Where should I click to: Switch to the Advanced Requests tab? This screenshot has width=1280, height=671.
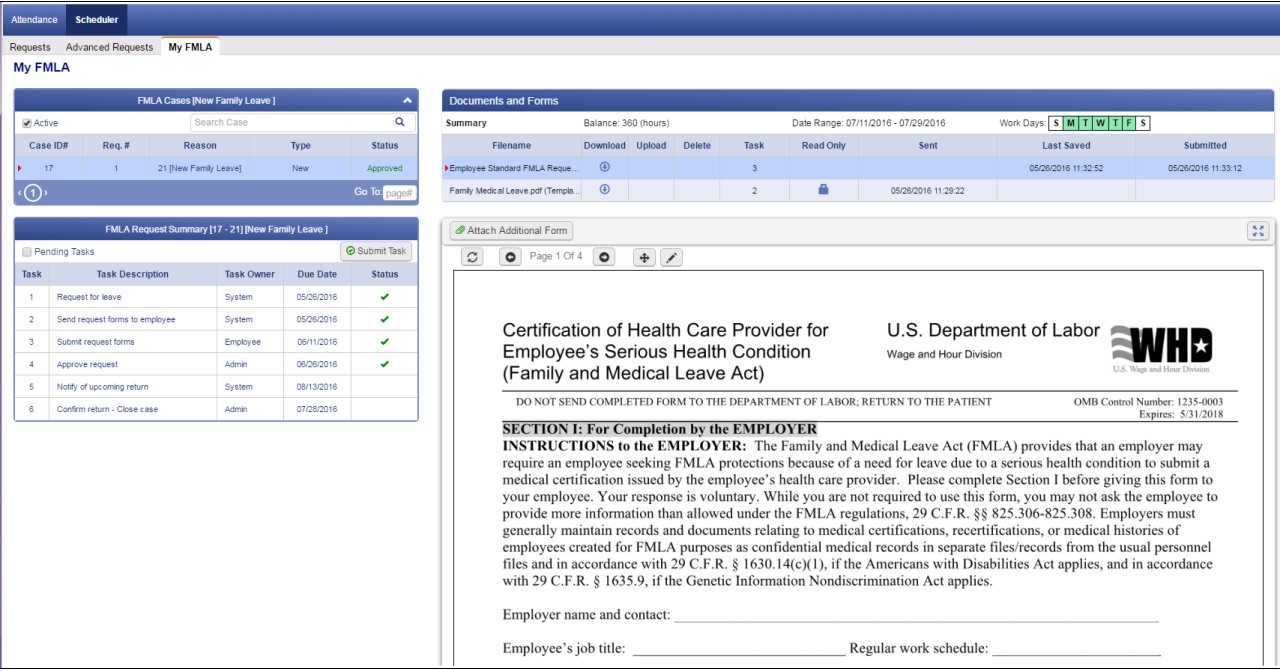click(x=109, y=47)
